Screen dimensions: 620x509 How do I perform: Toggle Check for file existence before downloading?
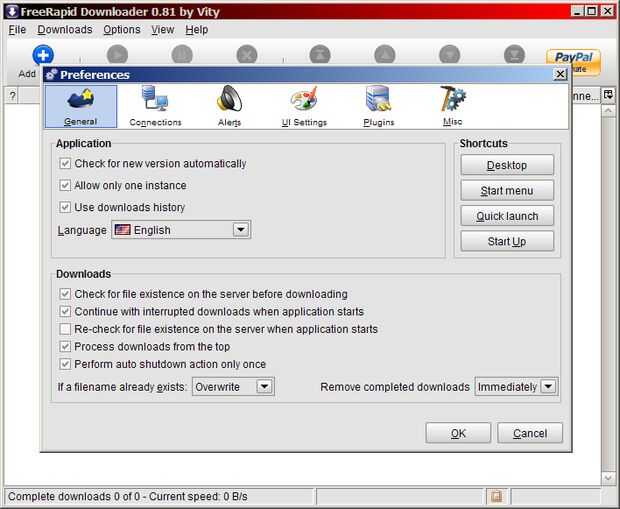point(65,294)
